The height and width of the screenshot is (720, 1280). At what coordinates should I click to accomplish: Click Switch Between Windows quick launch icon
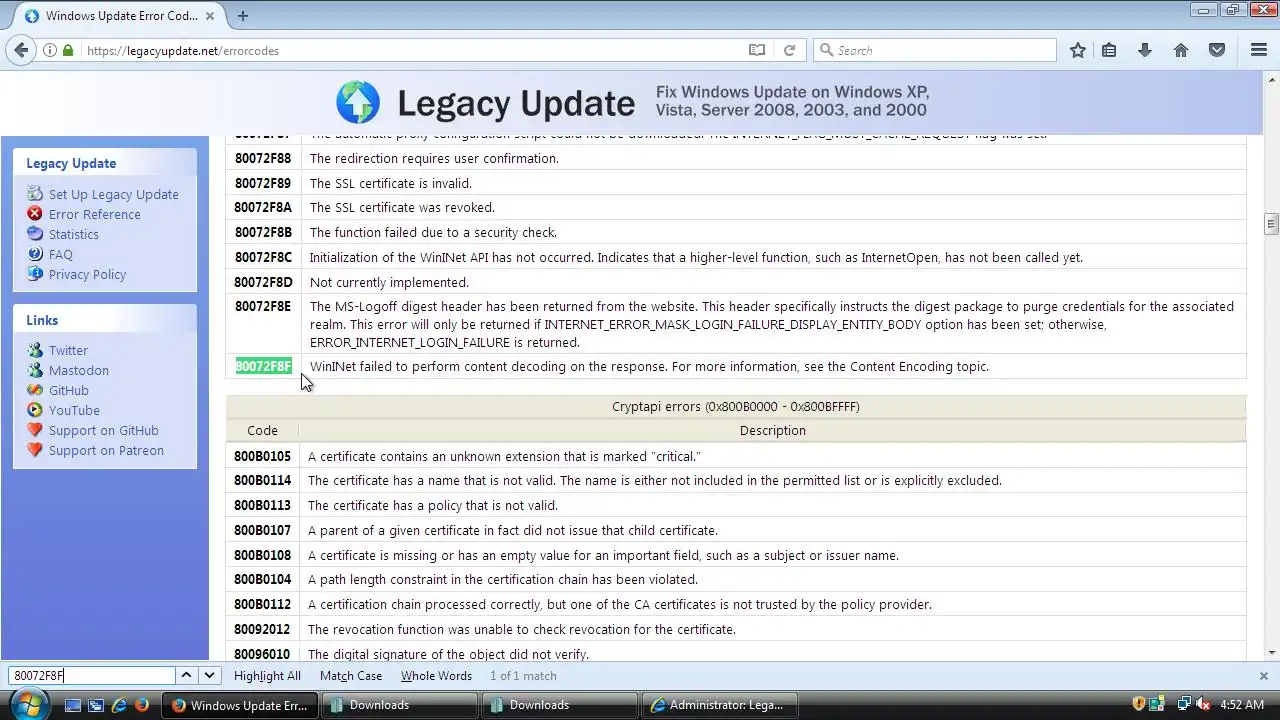(96, 705)
